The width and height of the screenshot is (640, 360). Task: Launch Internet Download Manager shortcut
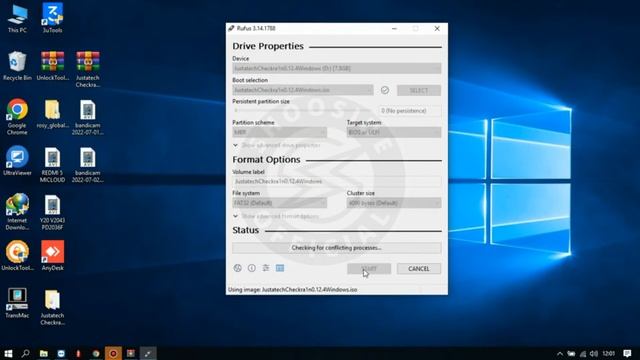17,212
